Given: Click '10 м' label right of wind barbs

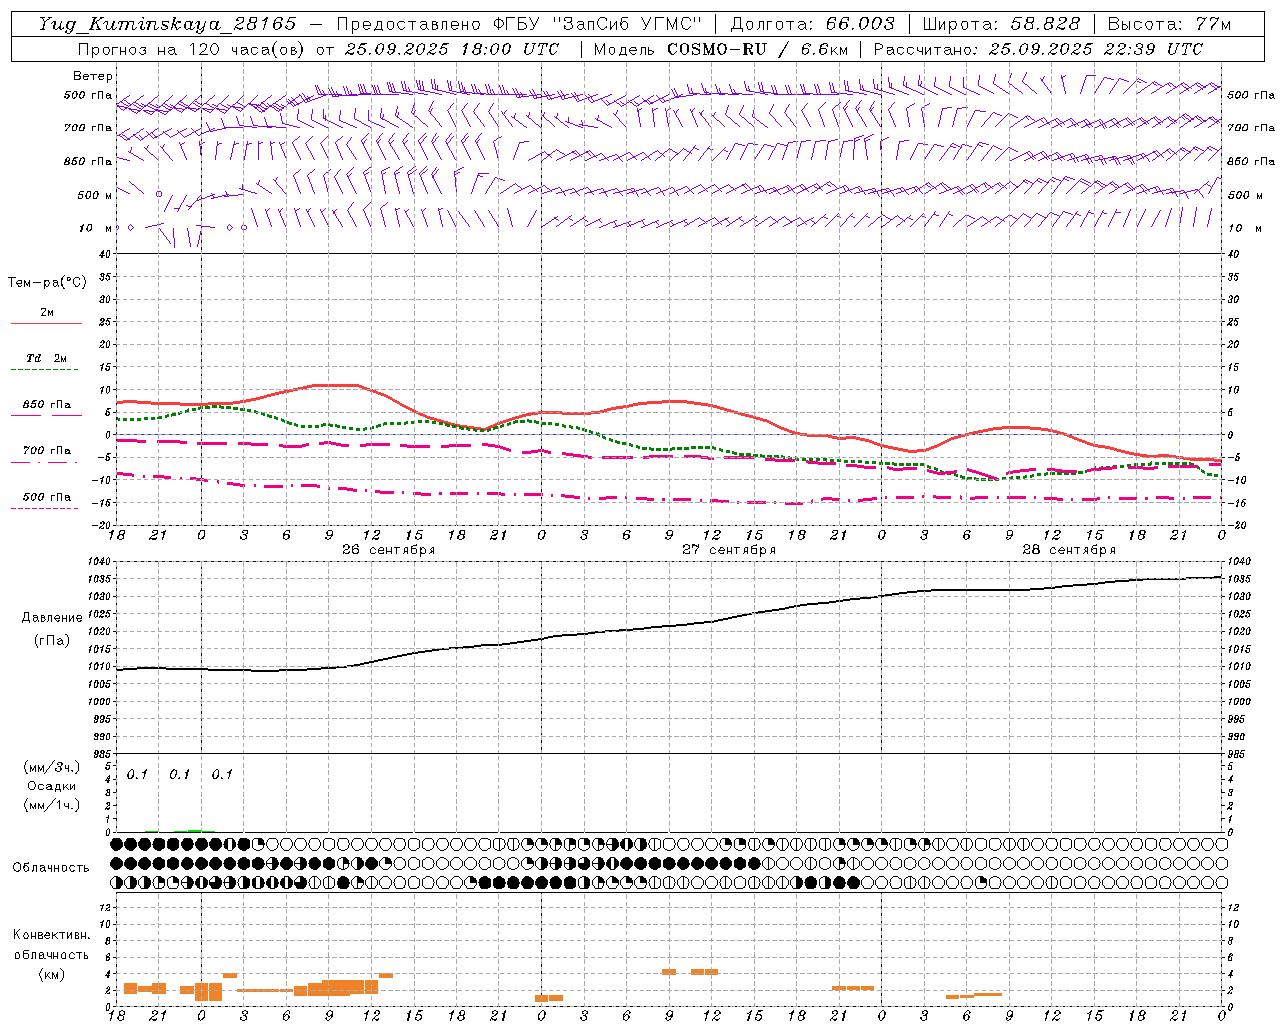Looking at the screenshot, I should [x=1243, y=228].
